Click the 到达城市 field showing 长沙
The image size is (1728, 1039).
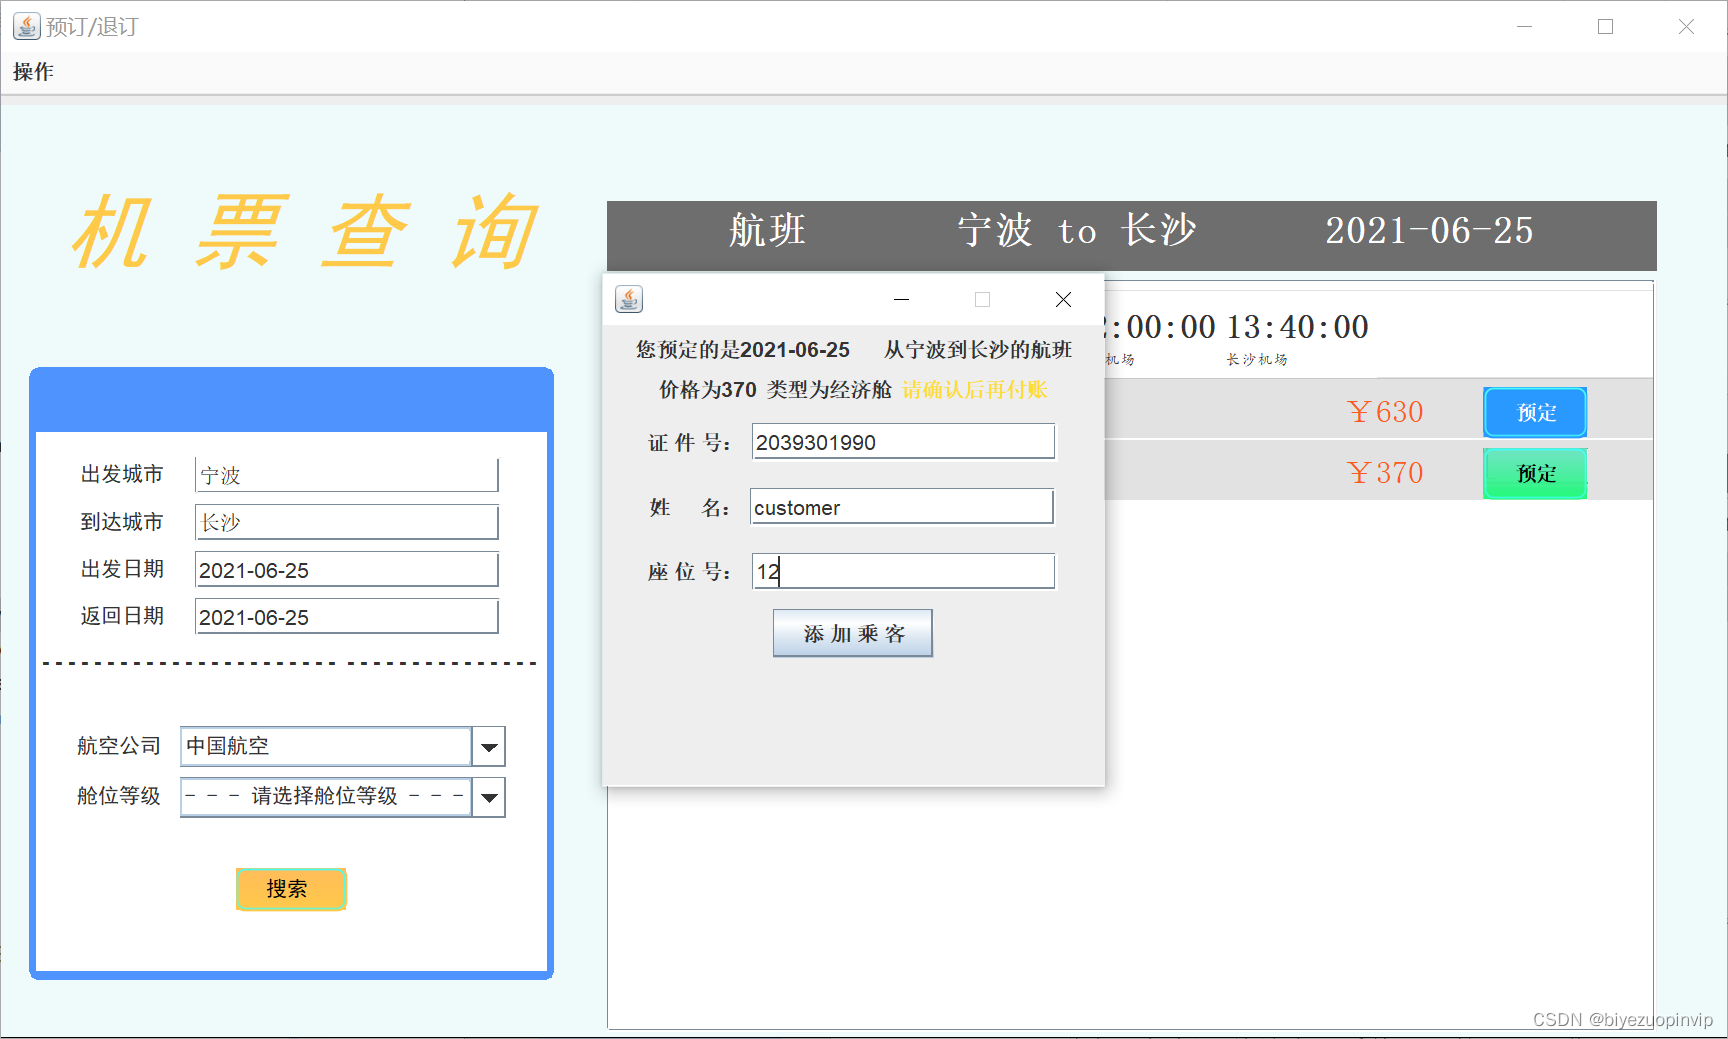(346, 521)
